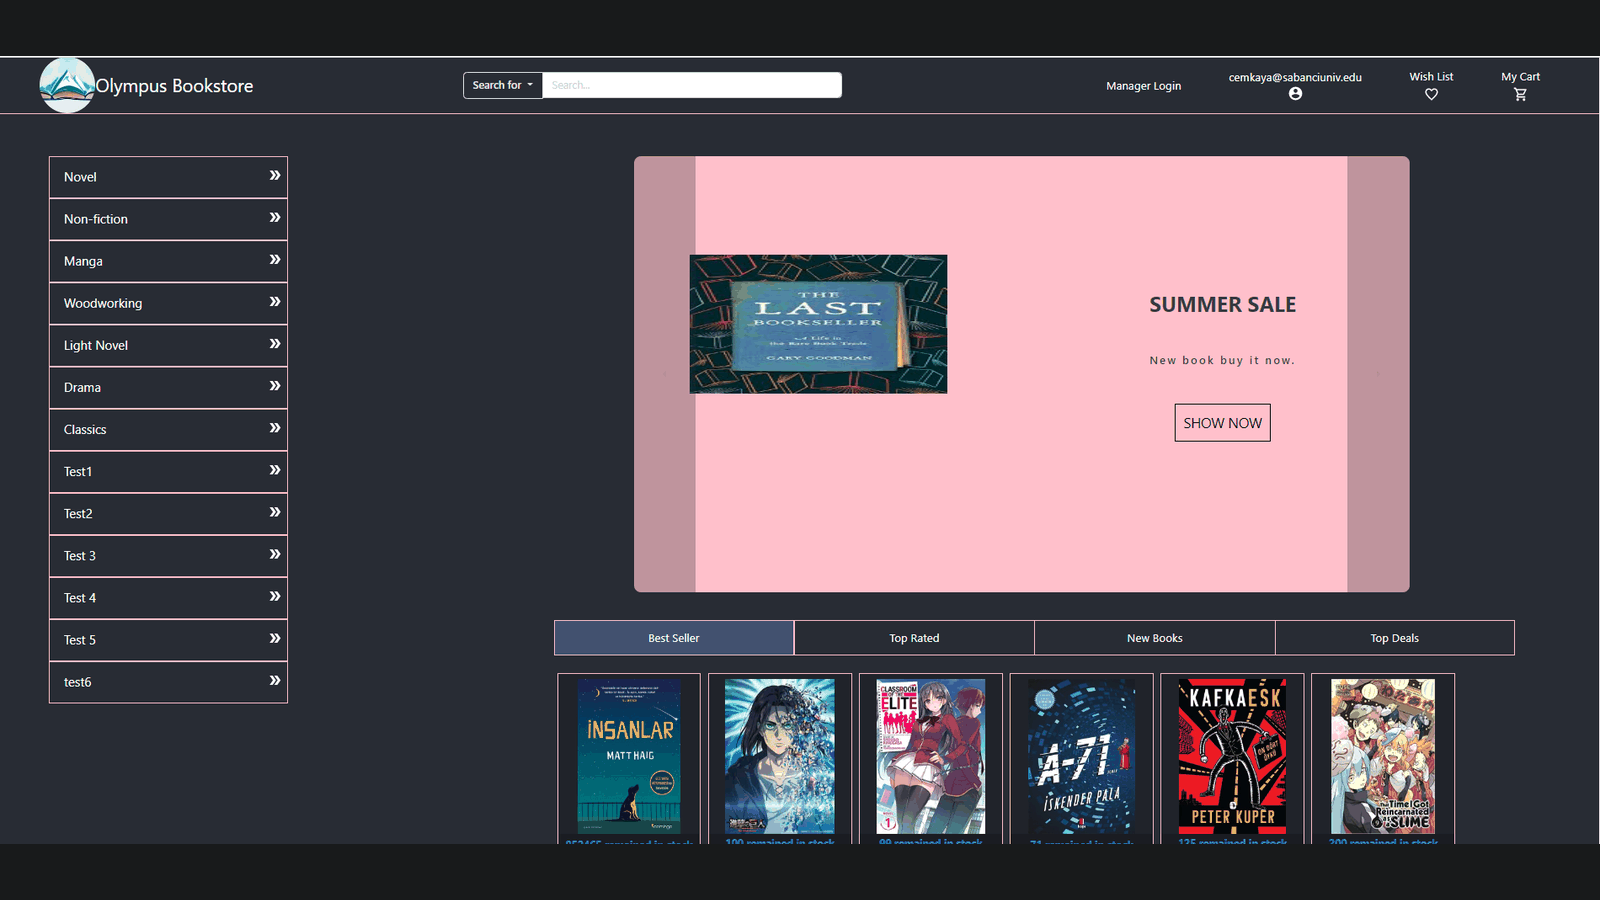Open the My Cart shopping cart icon
Screen dimensions: 1600x900
1520,94
